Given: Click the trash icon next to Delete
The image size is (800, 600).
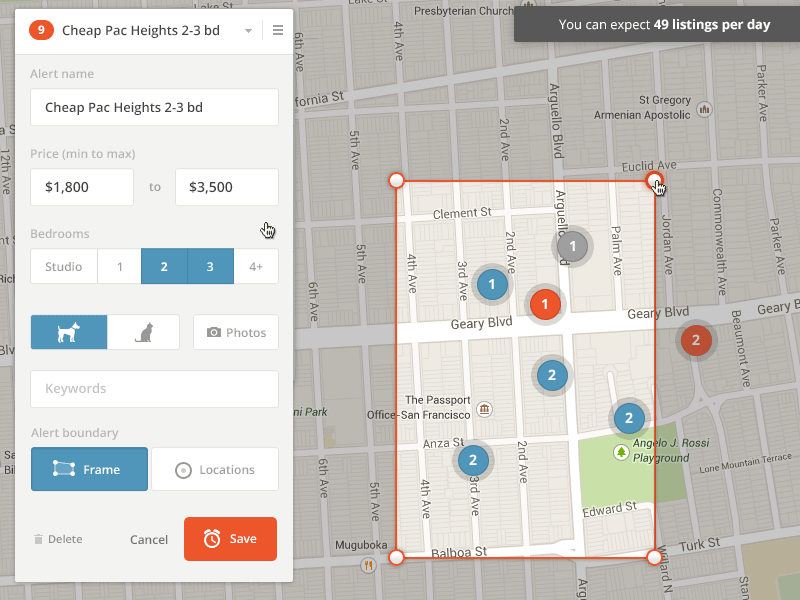Looking at the screenshot, I should pyautogui.click(x=37, y=539).
